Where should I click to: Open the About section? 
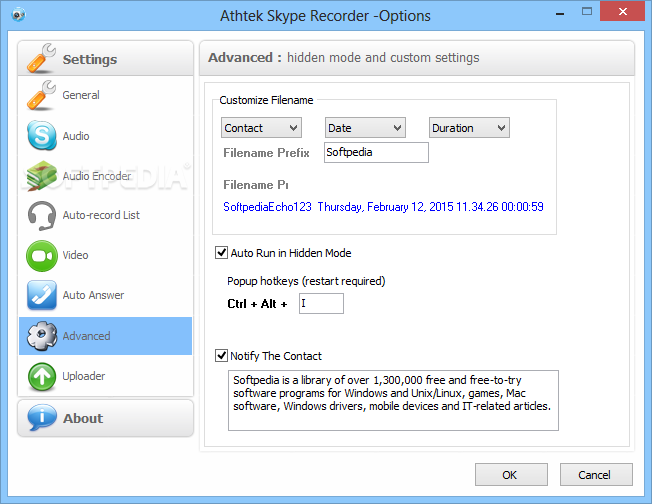(105, 418)
